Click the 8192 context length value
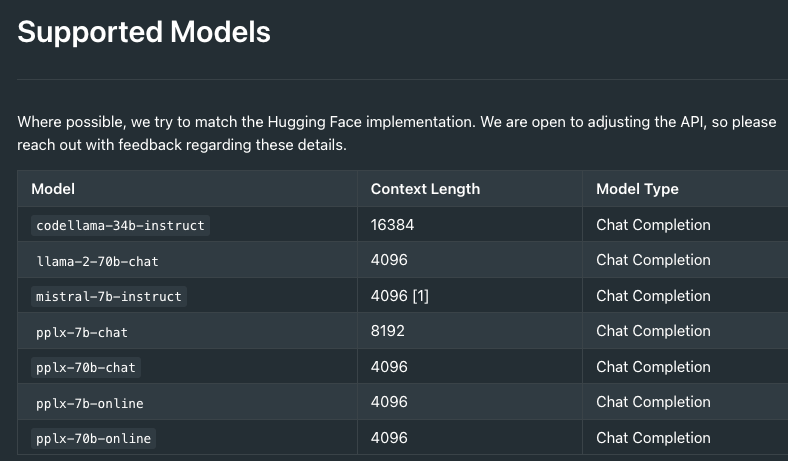Viewport: 788px width, 461px height. point(387,331)
